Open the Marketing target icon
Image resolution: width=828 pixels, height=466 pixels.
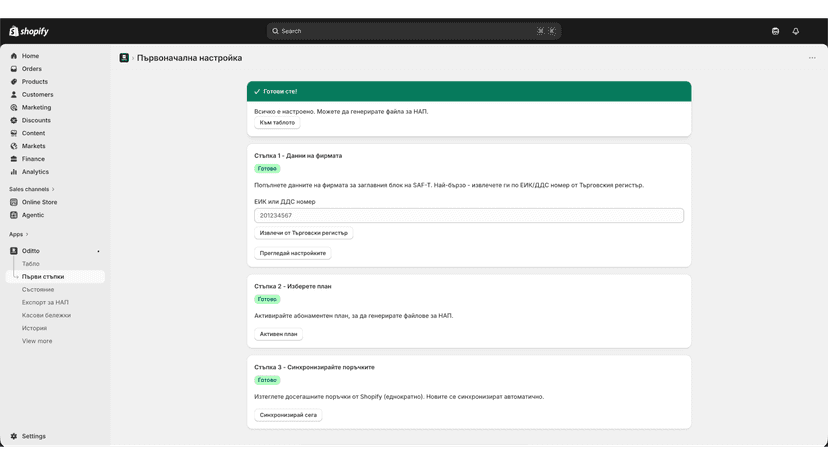[14, 107]
